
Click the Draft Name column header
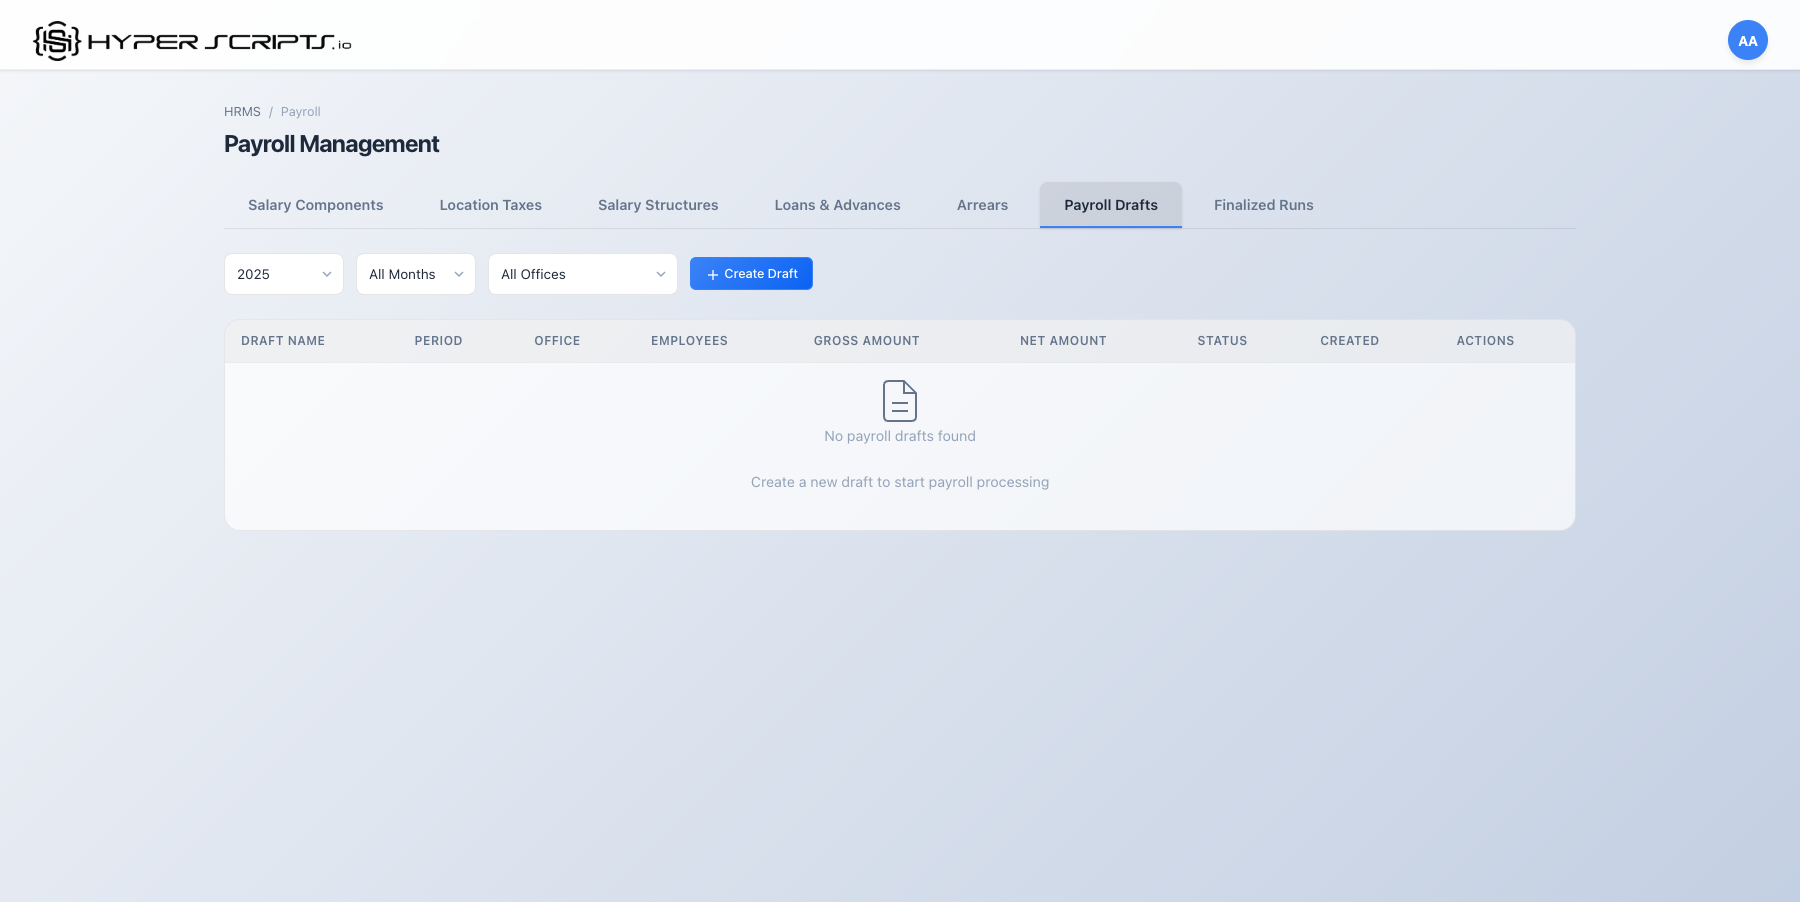coord(283,341)
